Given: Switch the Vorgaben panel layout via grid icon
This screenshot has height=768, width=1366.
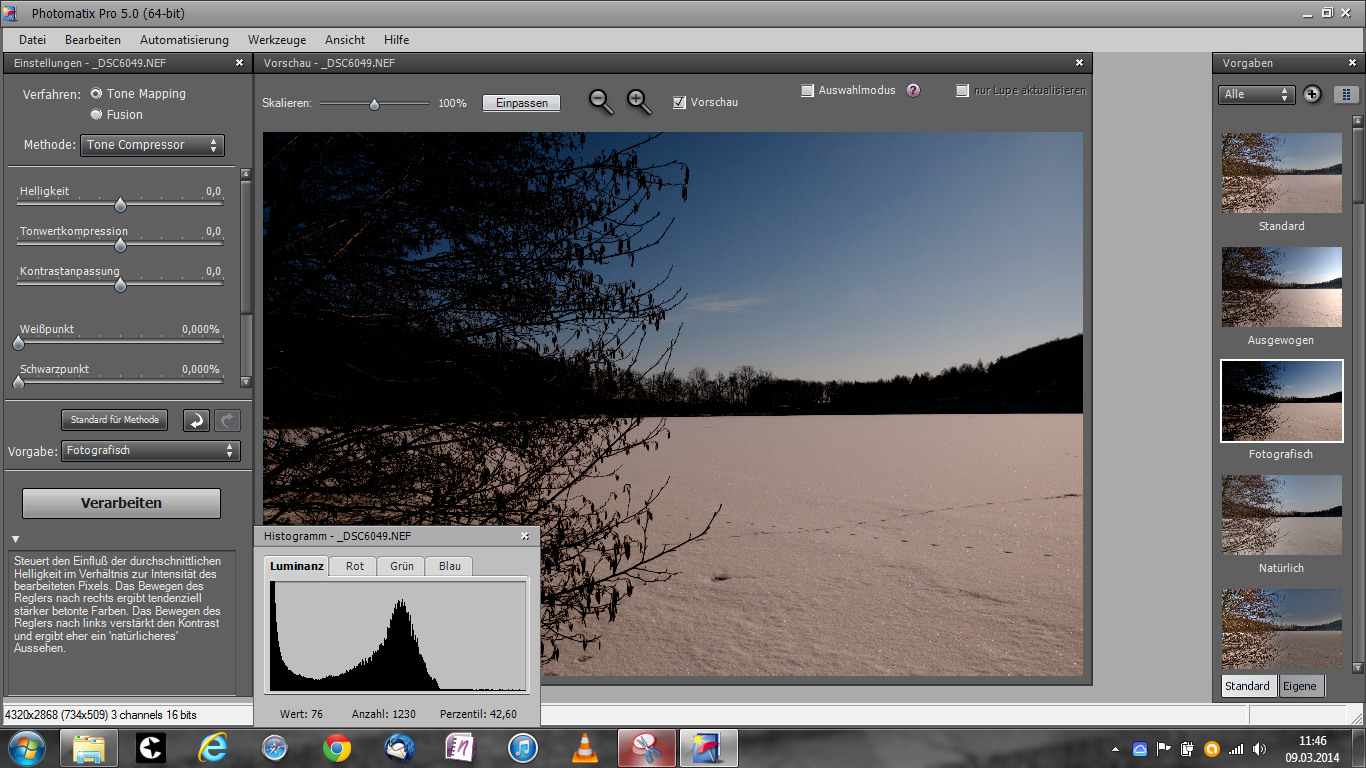Looking at the screenshot, I should [x=1346, y=94].
